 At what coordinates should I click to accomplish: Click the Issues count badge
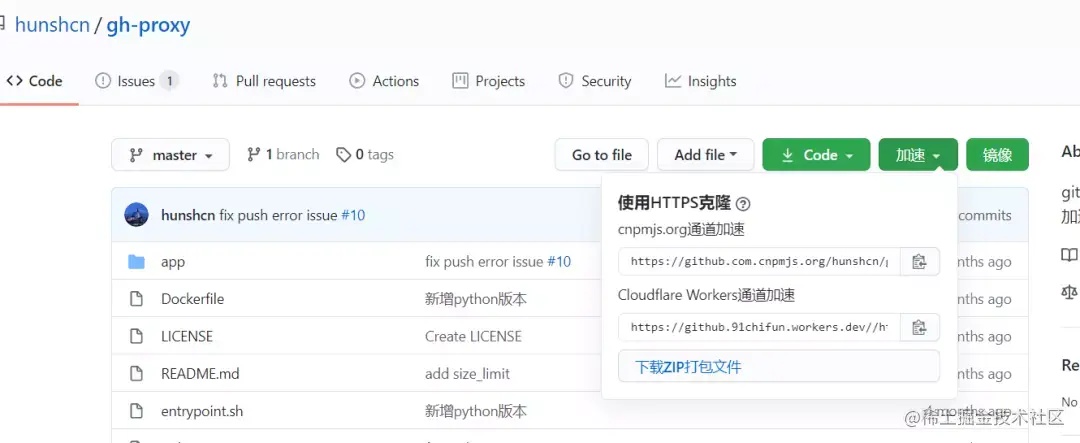click(169, 81)
